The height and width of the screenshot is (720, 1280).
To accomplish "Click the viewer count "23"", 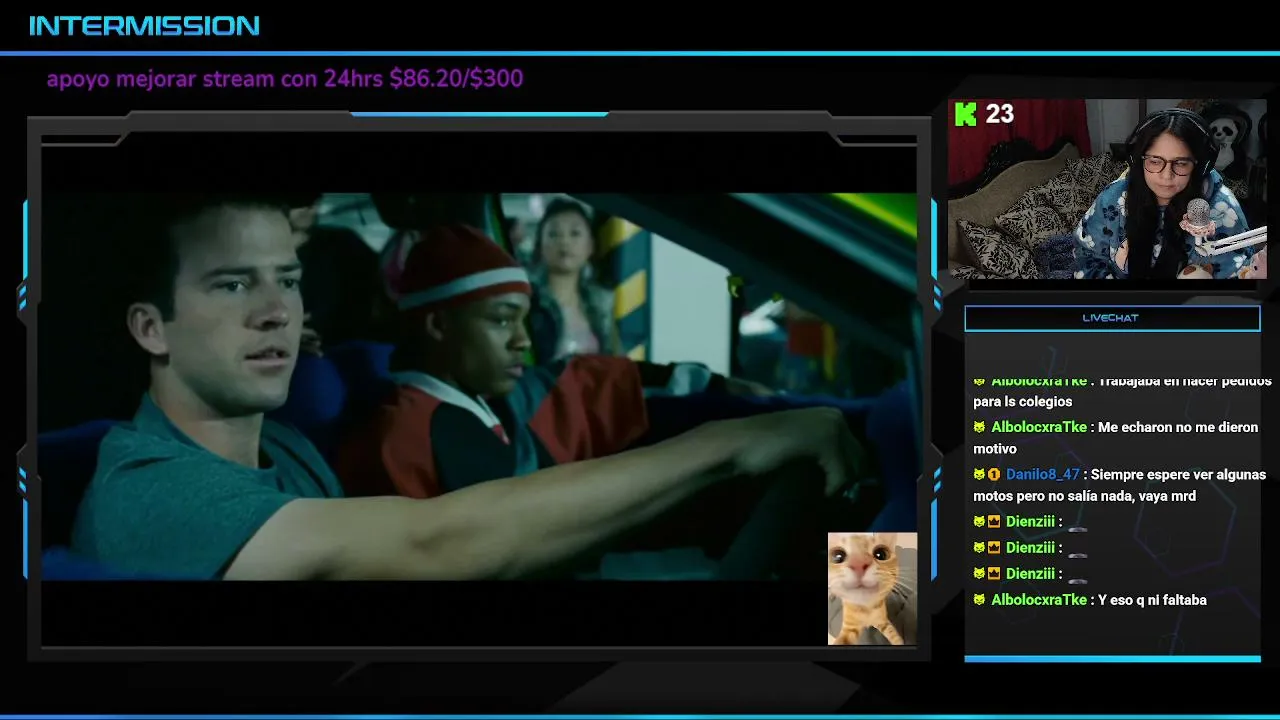I will point(1000,114).
